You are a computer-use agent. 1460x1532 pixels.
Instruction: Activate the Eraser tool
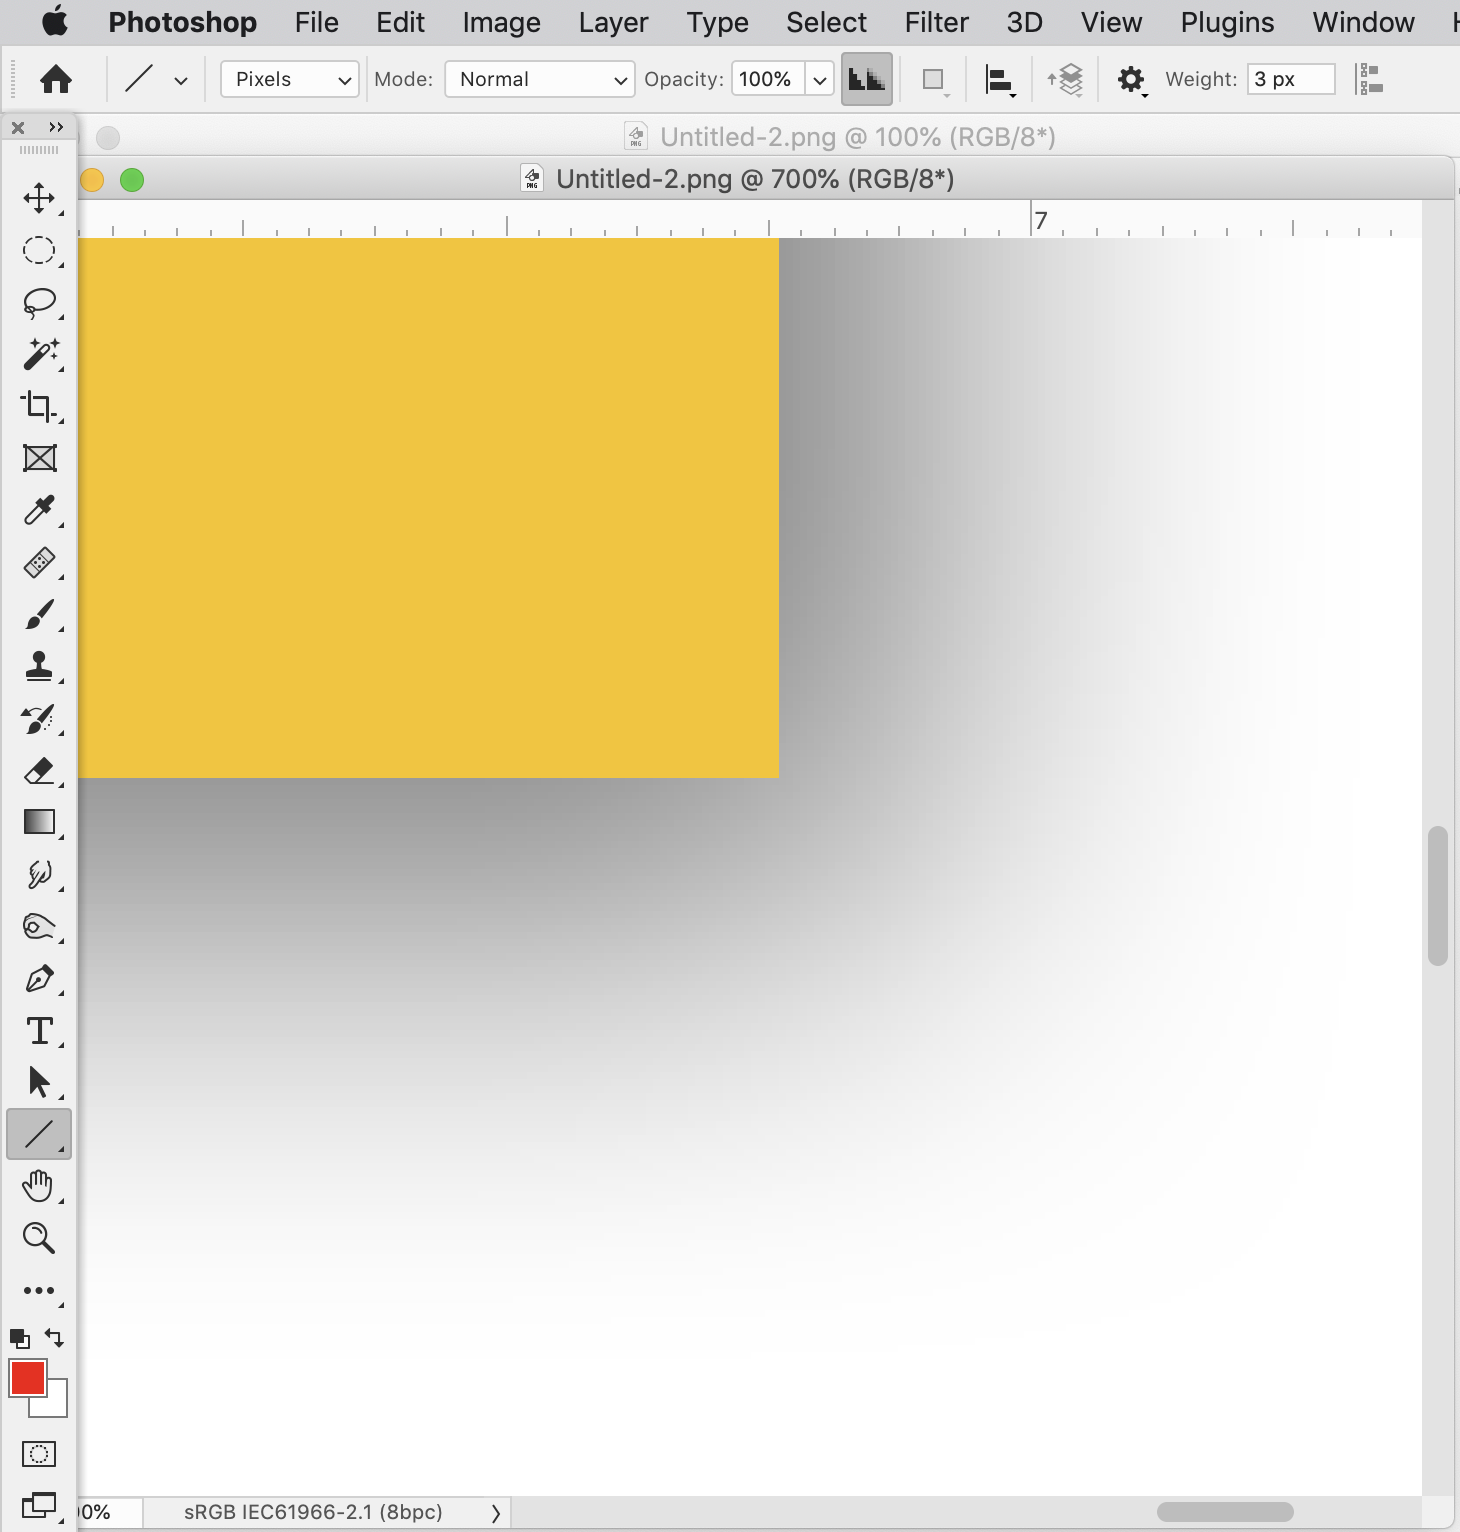coord(39,771)
